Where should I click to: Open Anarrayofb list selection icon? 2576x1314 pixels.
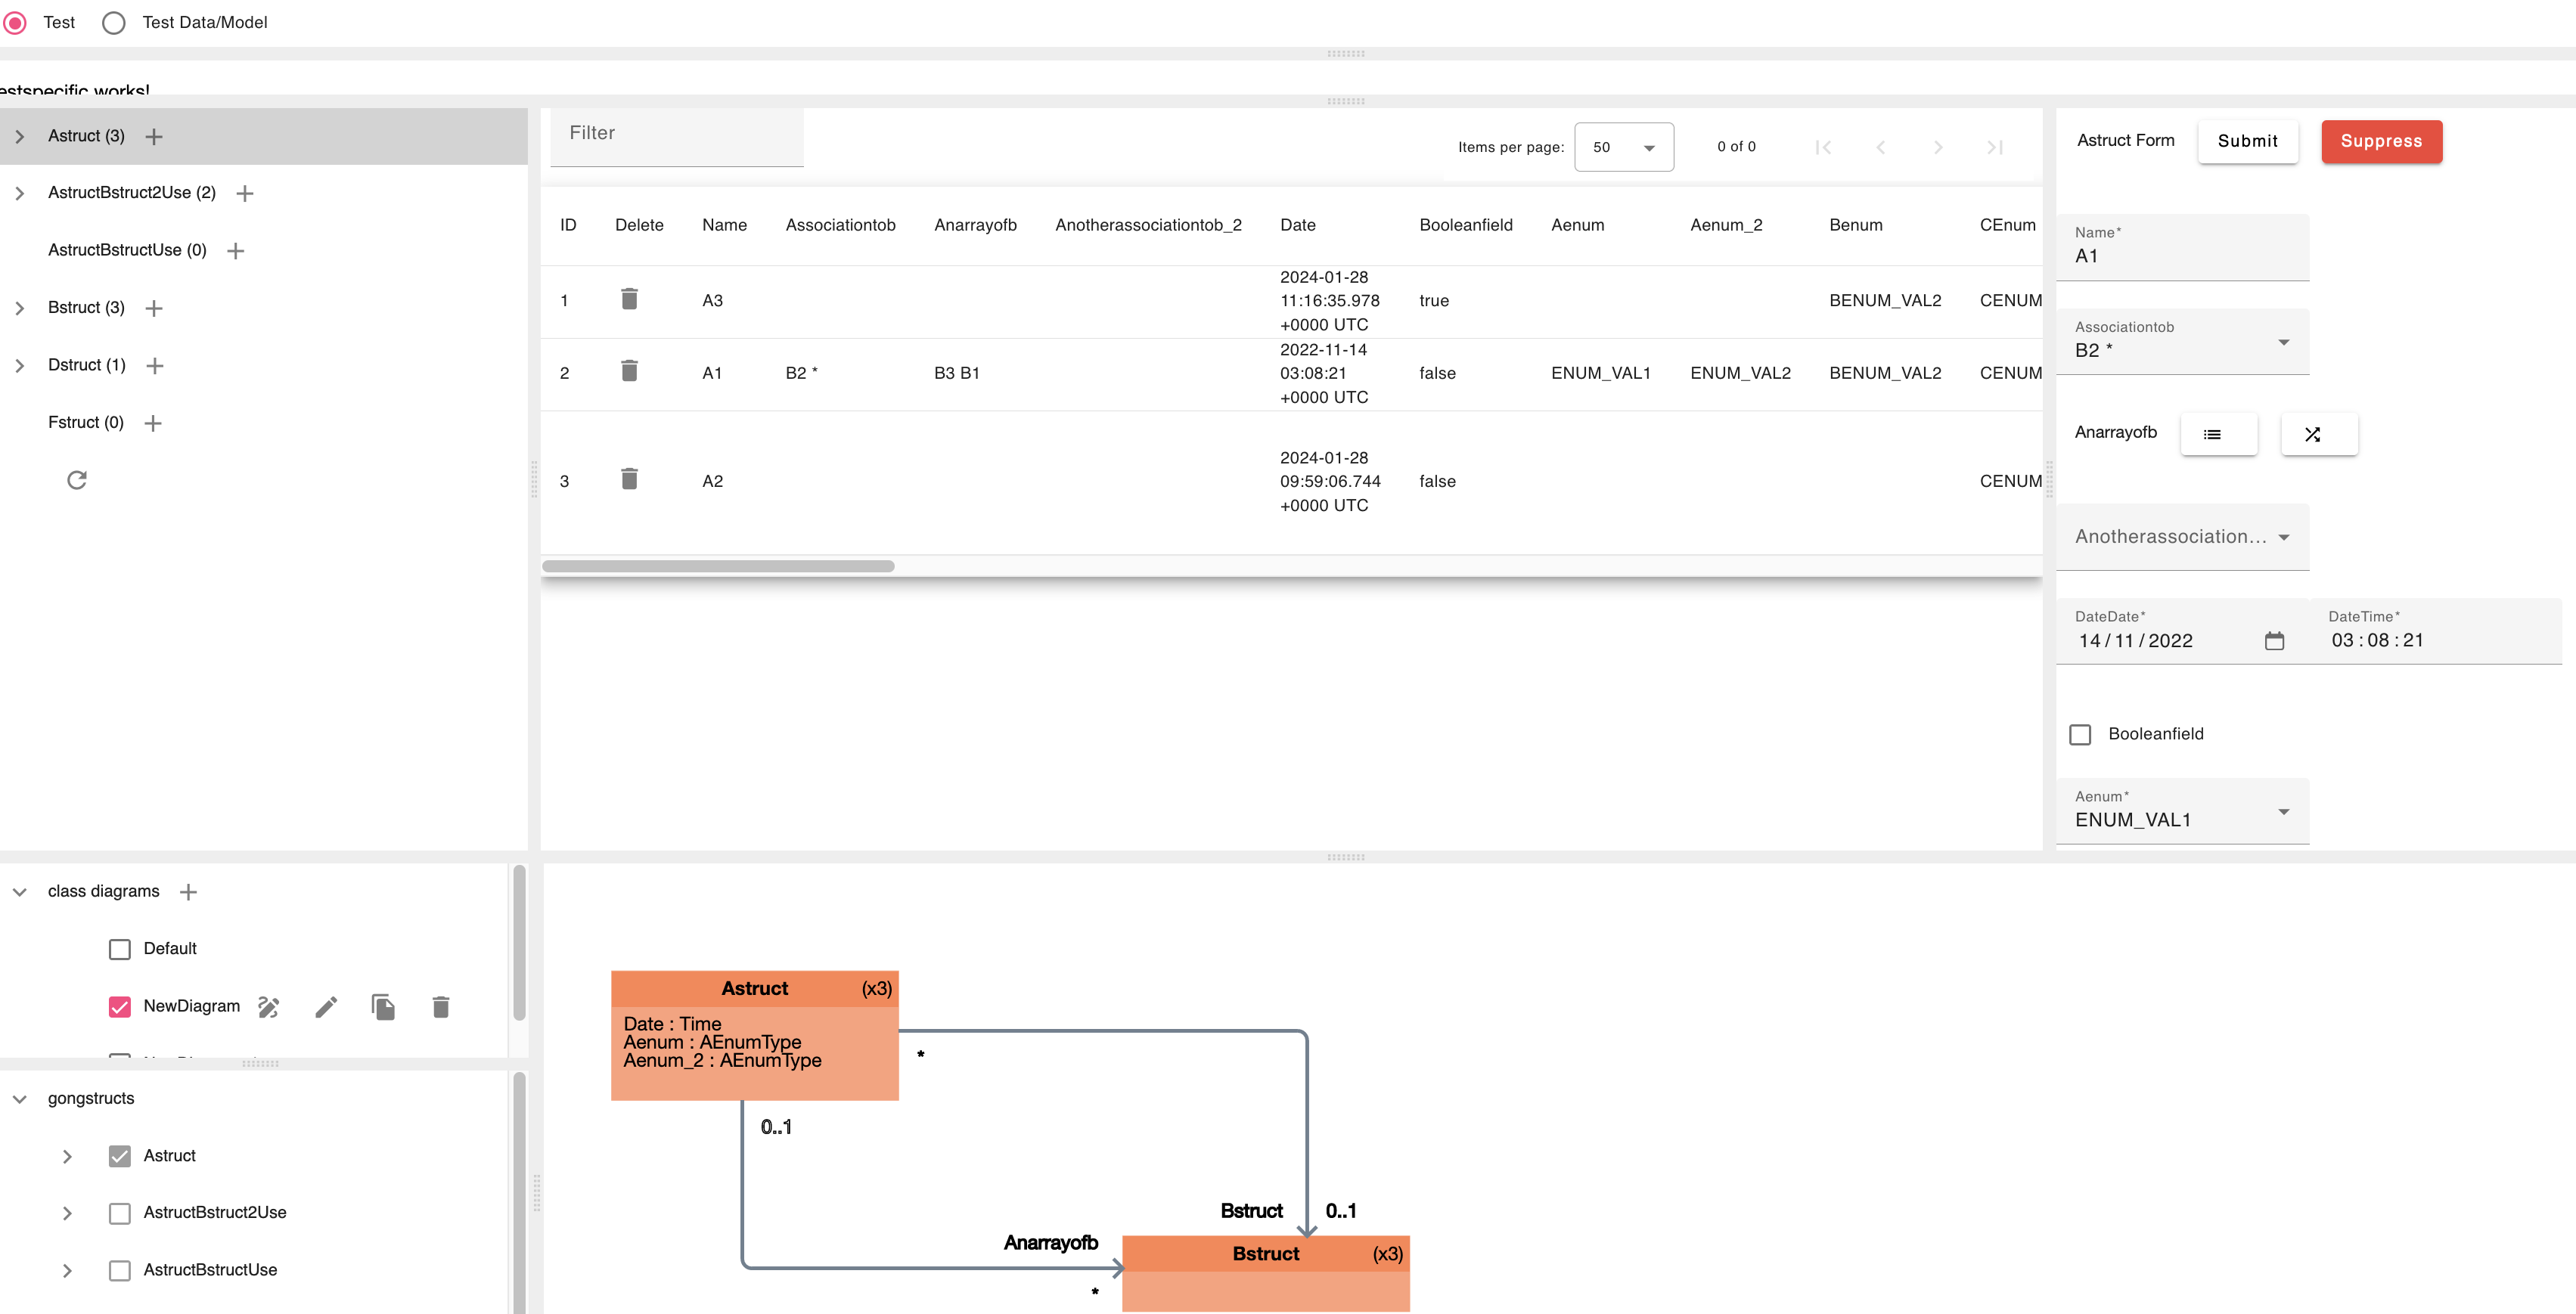point(2218,434)
